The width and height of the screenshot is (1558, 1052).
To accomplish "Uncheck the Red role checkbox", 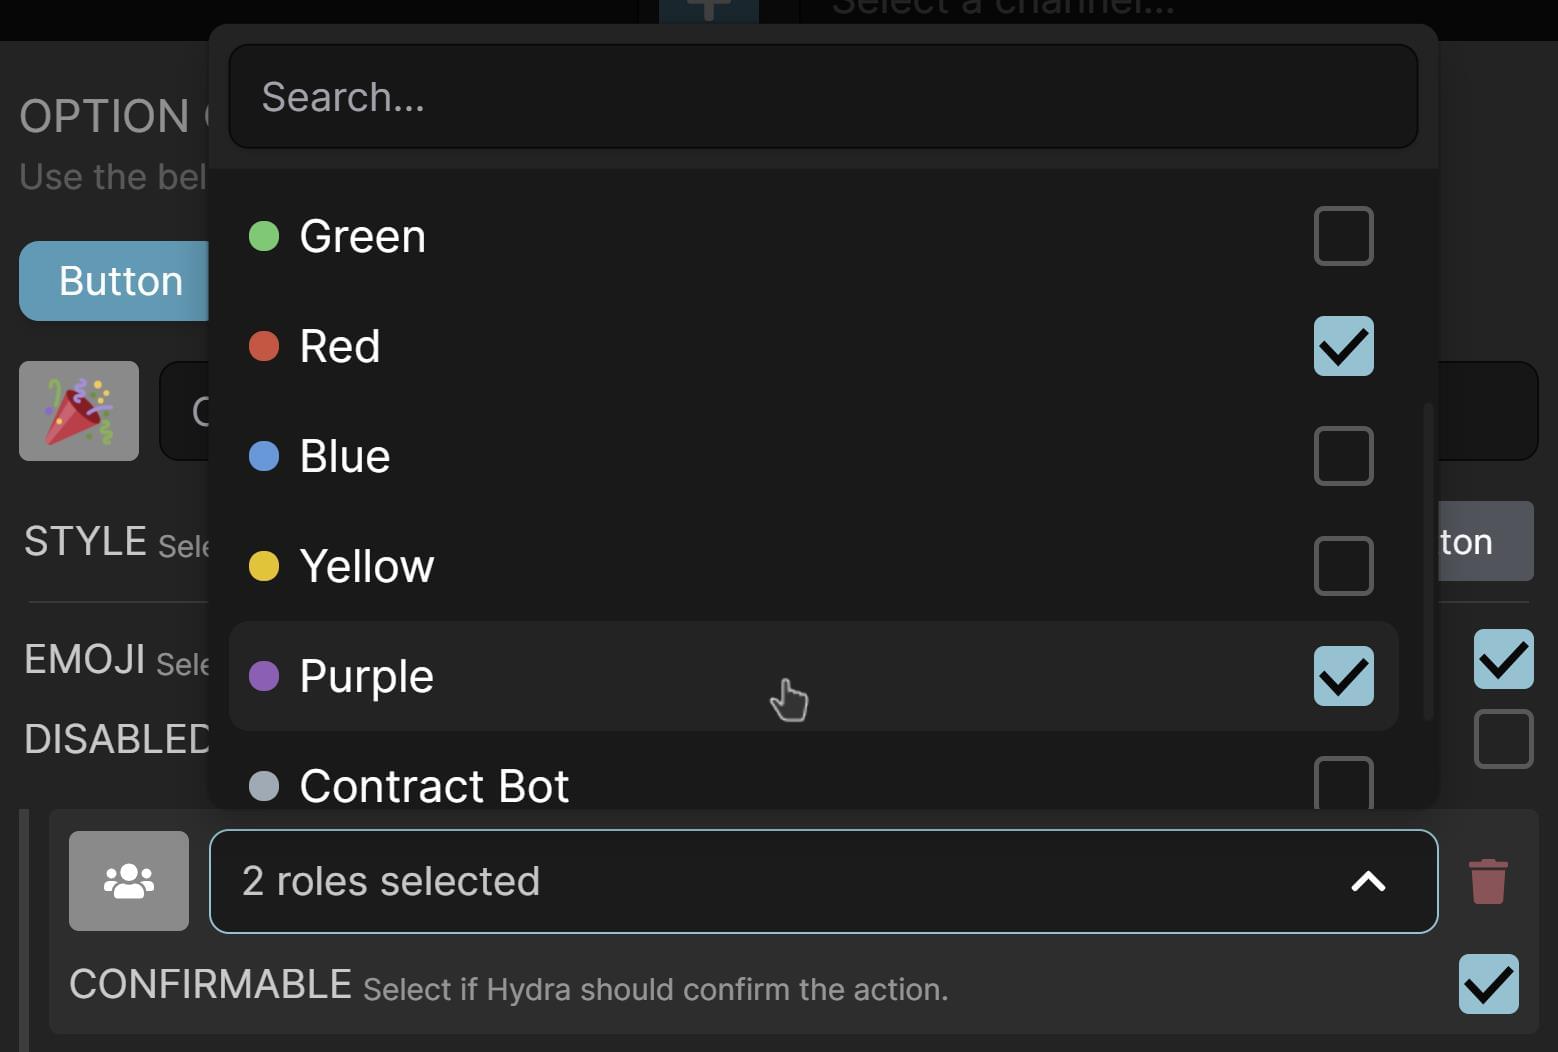I will click(1343, 346).
